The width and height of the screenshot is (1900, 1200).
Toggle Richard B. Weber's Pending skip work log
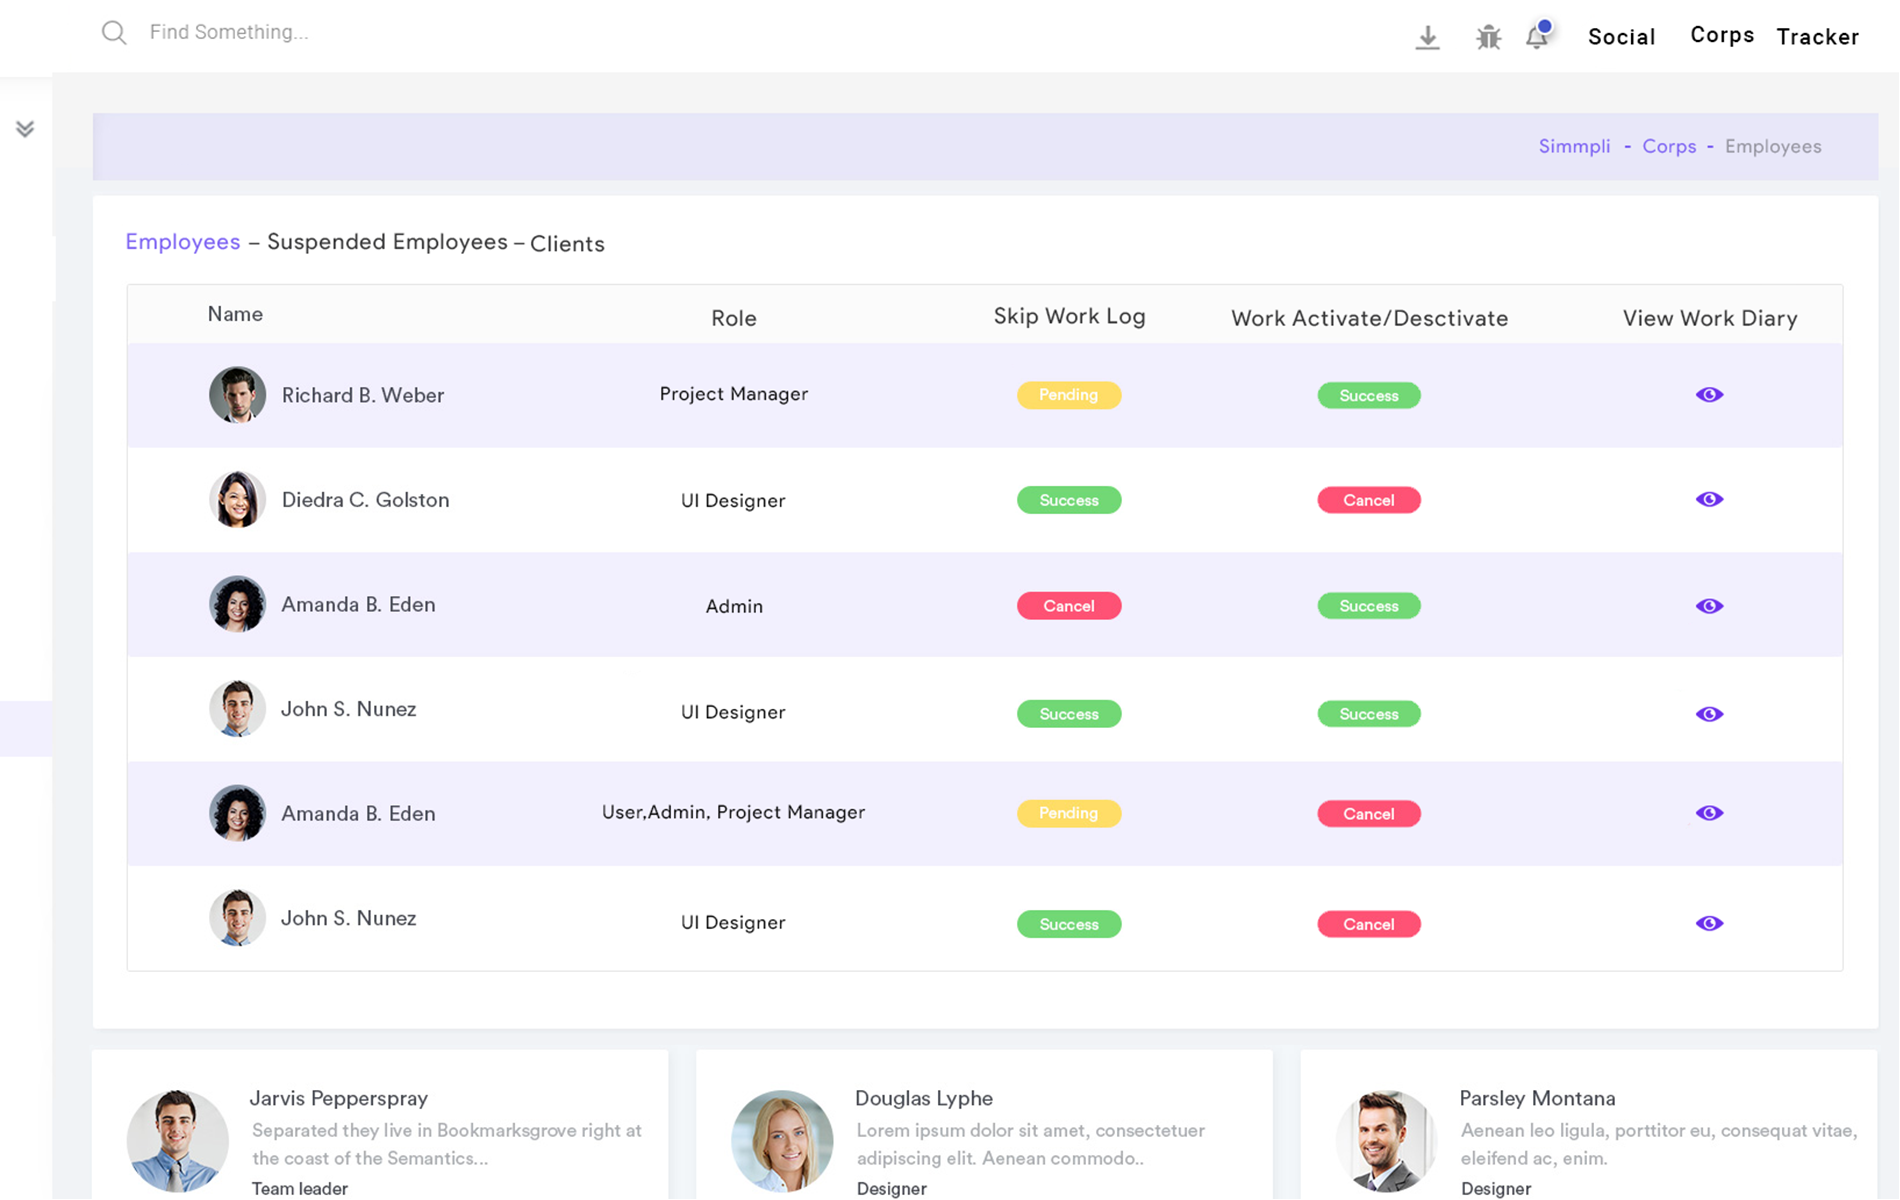coord(1068,395)
